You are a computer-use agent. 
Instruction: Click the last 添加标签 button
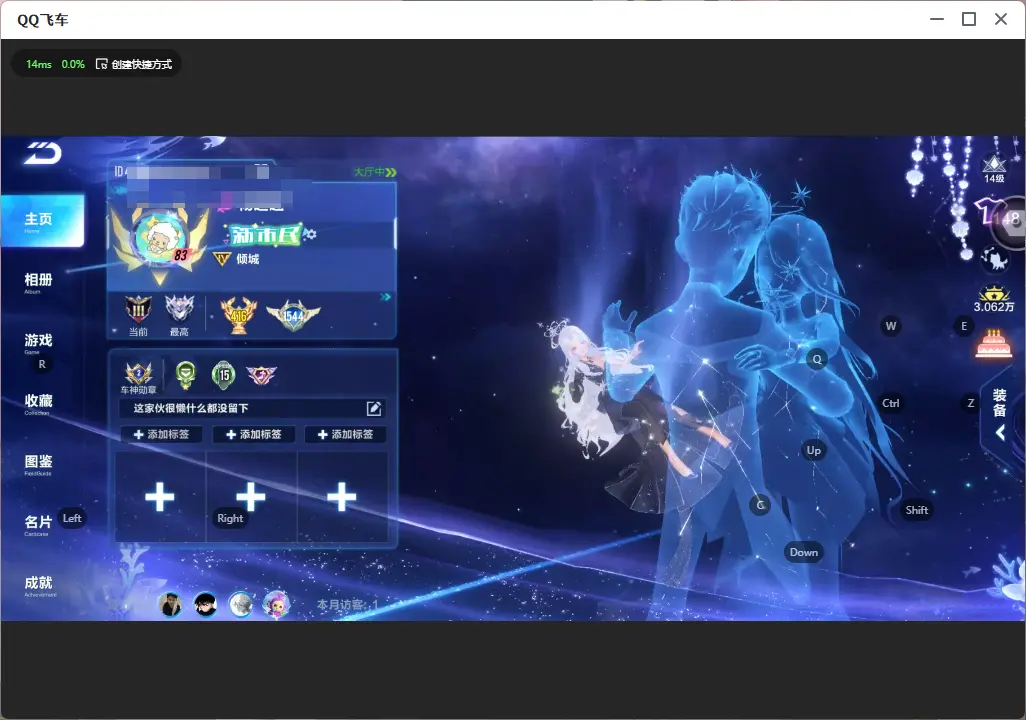[x=345, y=435]
